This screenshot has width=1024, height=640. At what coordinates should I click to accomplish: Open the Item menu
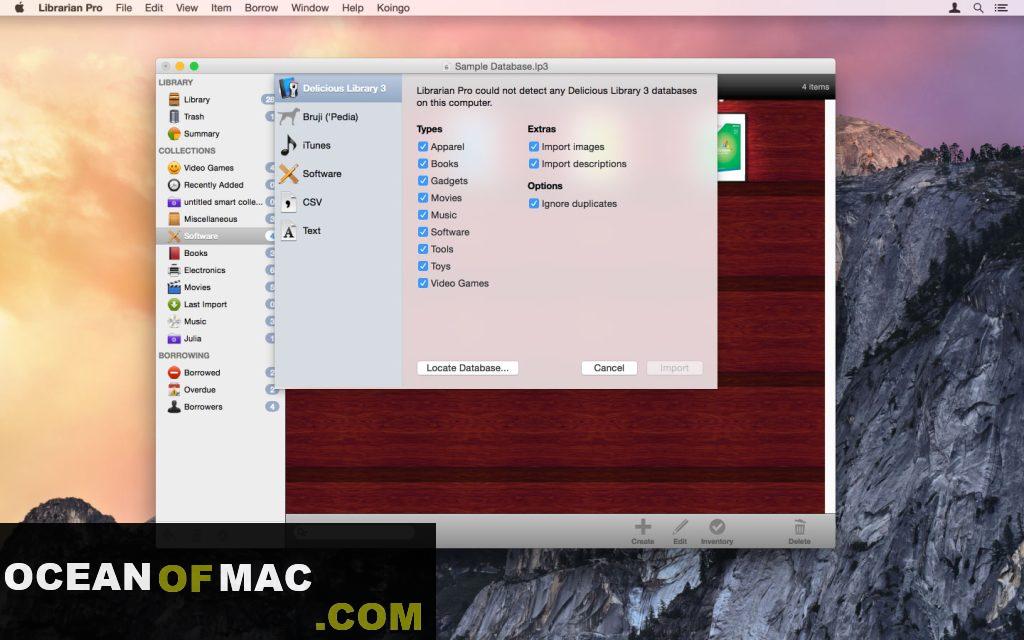[x=221, y=8]
